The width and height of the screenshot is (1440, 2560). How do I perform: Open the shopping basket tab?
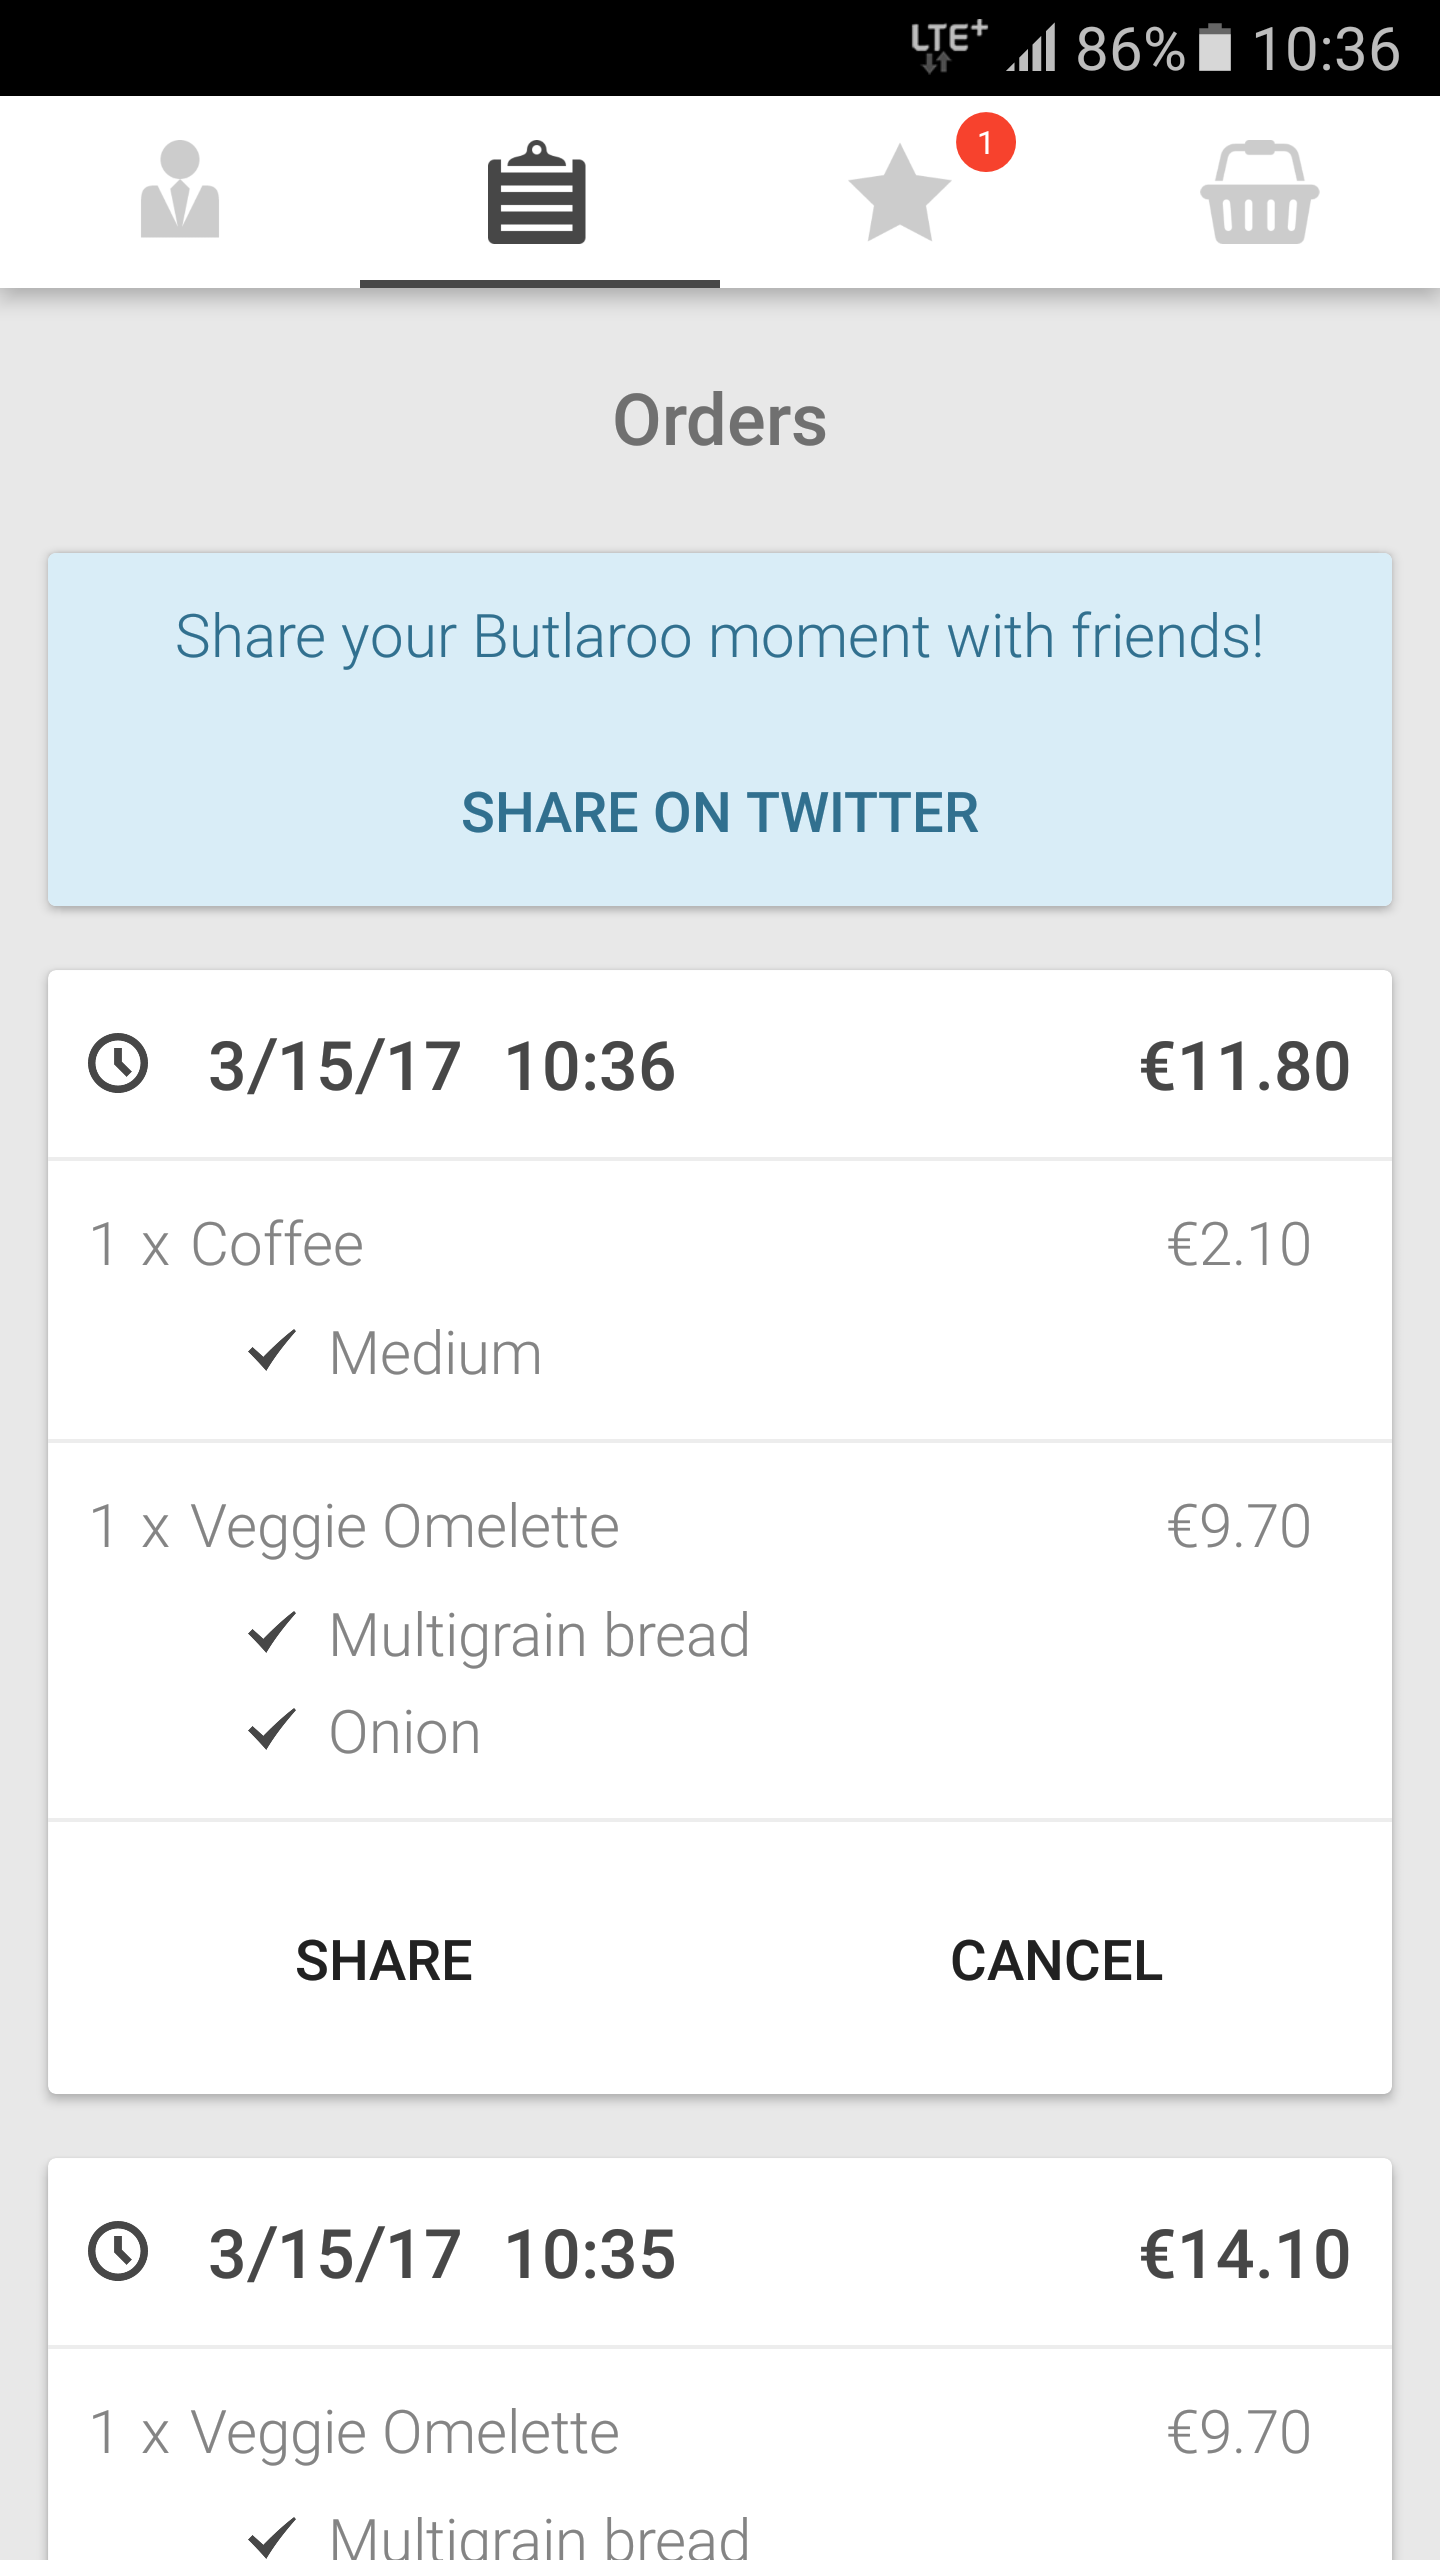coord(1259,192)
